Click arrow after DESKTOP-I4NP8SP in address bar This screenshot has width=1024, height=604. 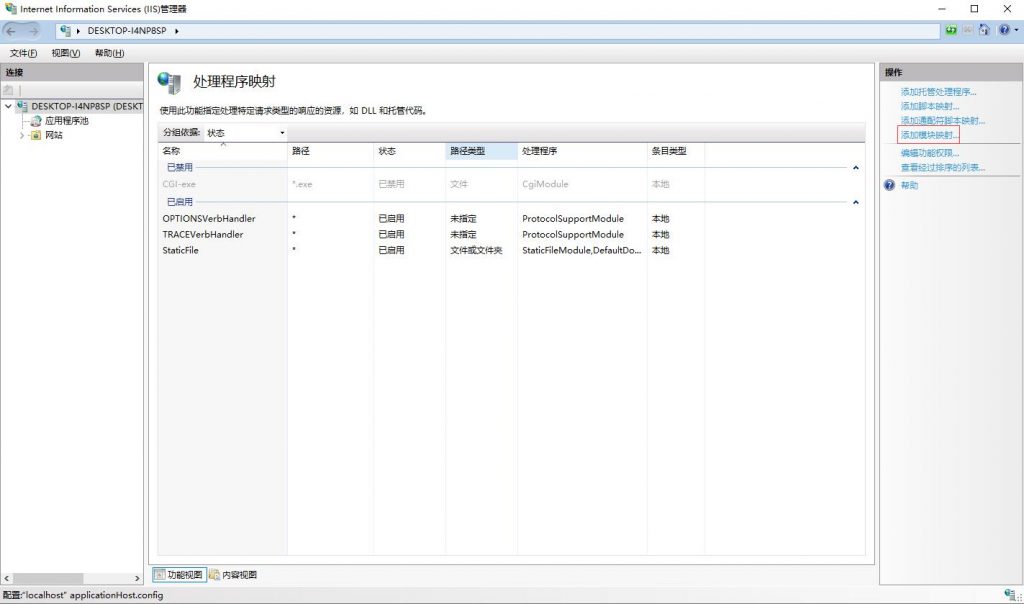(176, 31)
